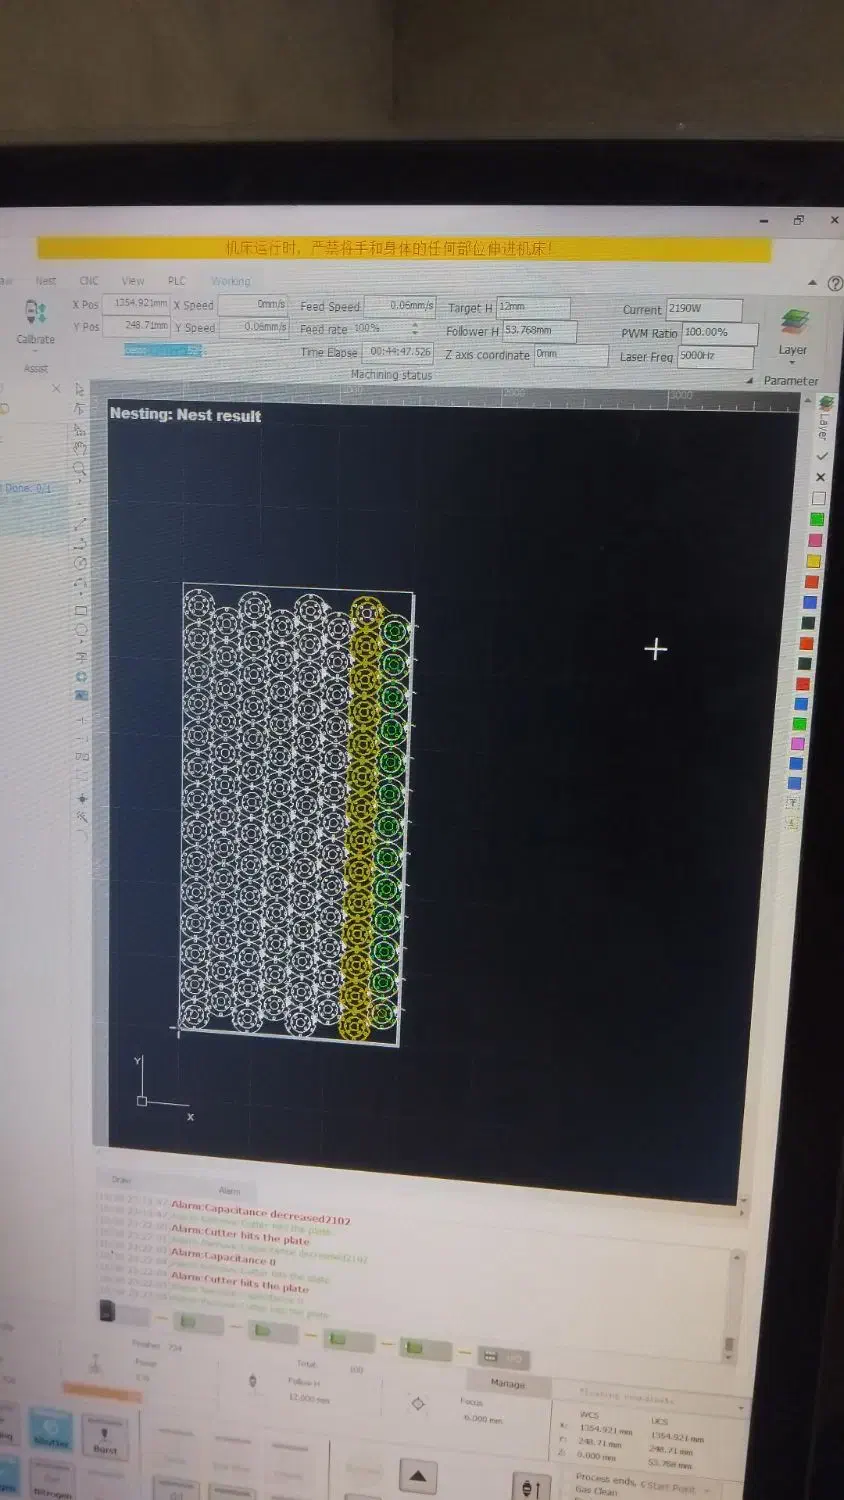Click the Burst laser button
This screenshot has height=1500, width=844.
[105, 1438]
